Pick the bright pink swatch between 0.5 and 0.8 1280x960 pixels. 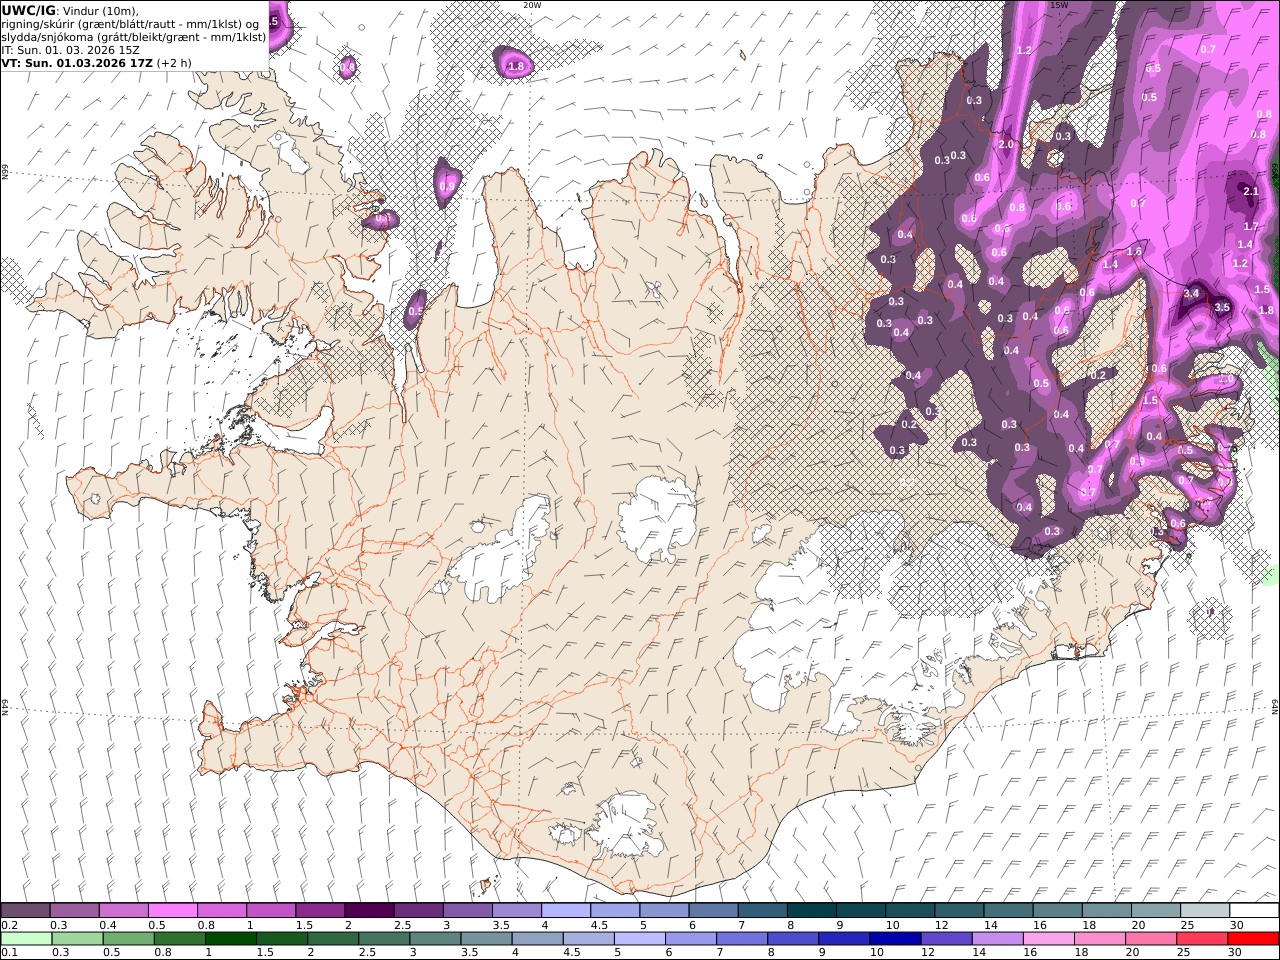coord(173,911)
